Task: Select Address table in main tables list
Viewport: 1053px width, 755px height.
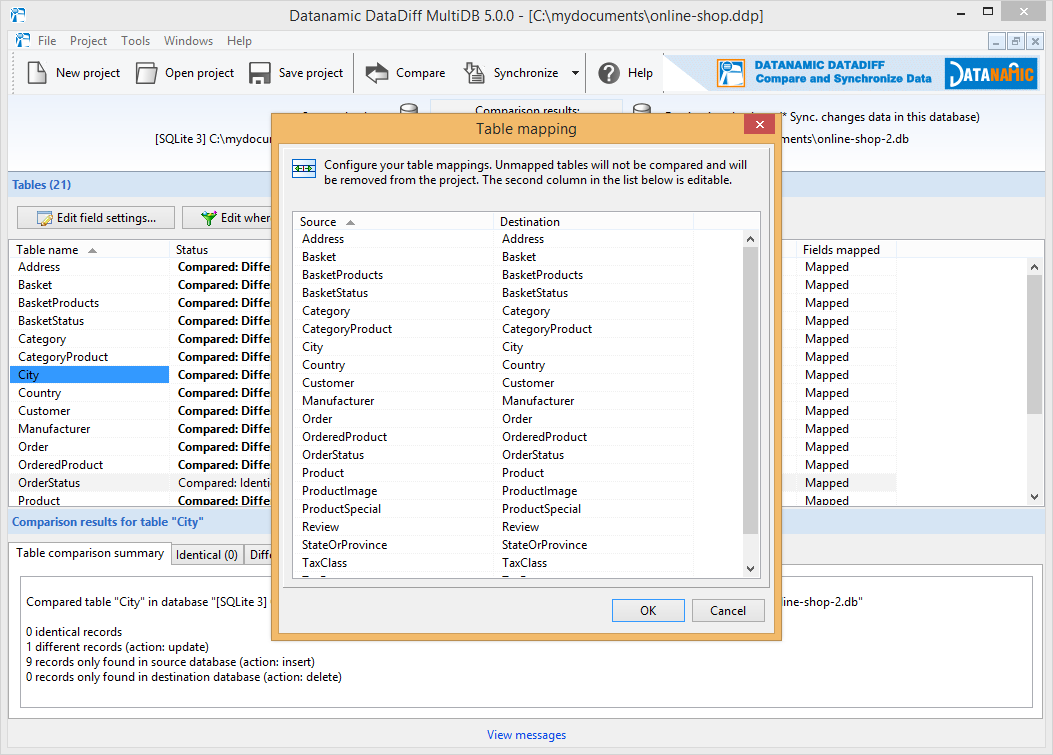Action: pyautogui.click(x=89, y=267)
